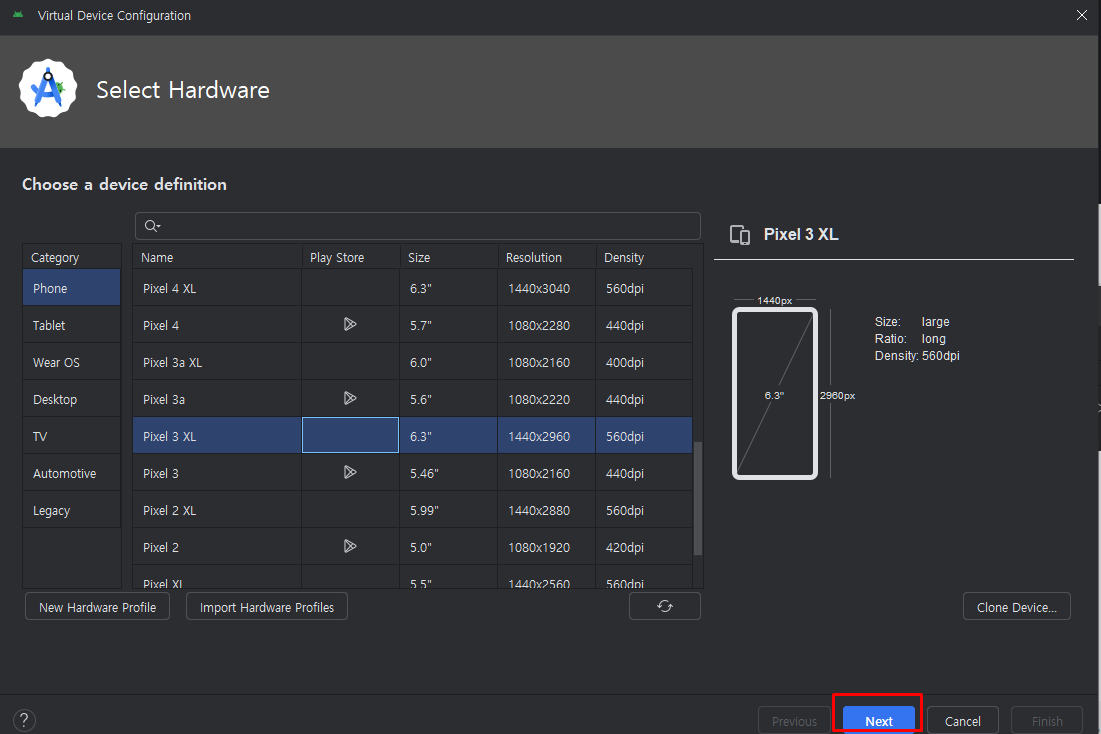The image size is (1101, 734).
Task: Select the Phone category
Action: click(x=72, y=288)
